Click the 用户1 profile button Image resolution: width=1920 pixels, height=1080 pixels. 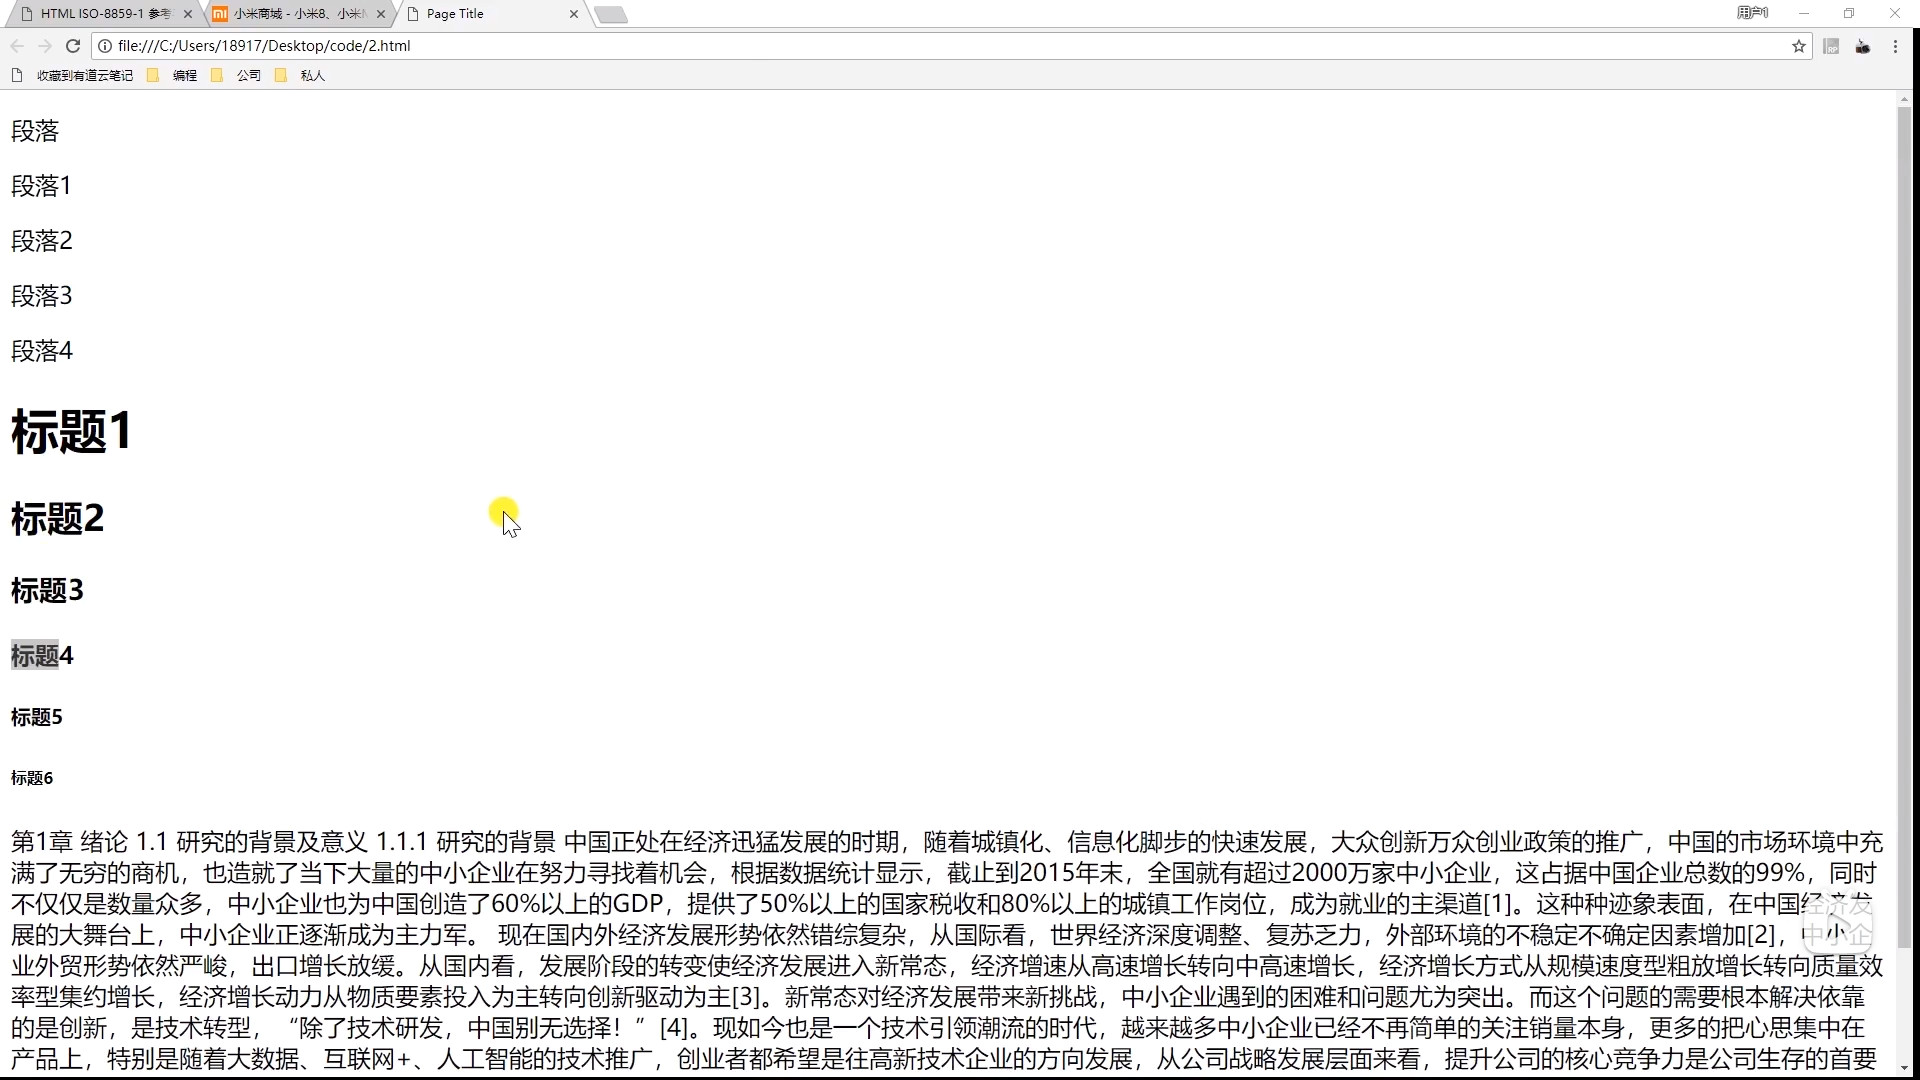click(x=1752, y=13)
